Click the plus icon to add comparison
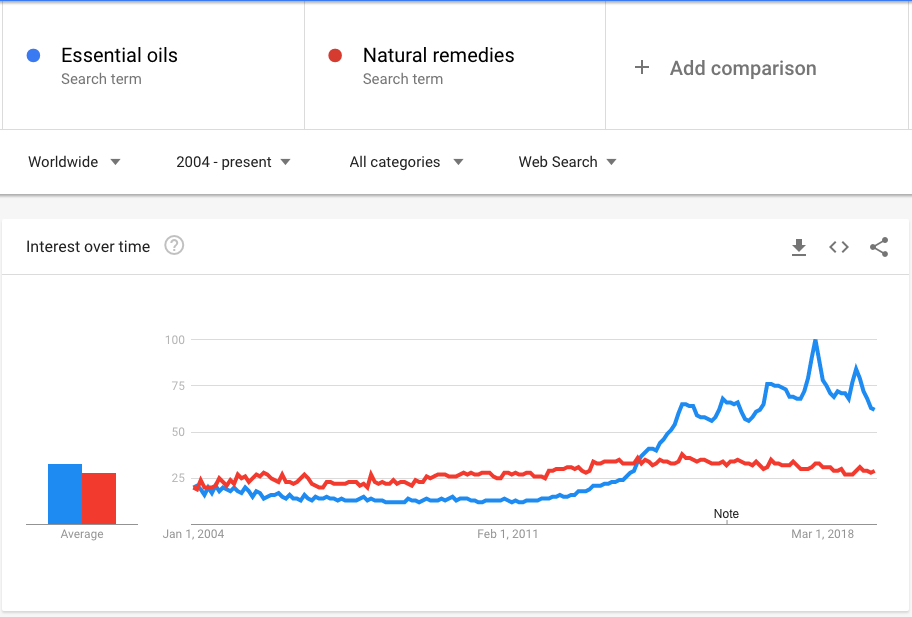 pyautogui.click(x=642, y=68)
